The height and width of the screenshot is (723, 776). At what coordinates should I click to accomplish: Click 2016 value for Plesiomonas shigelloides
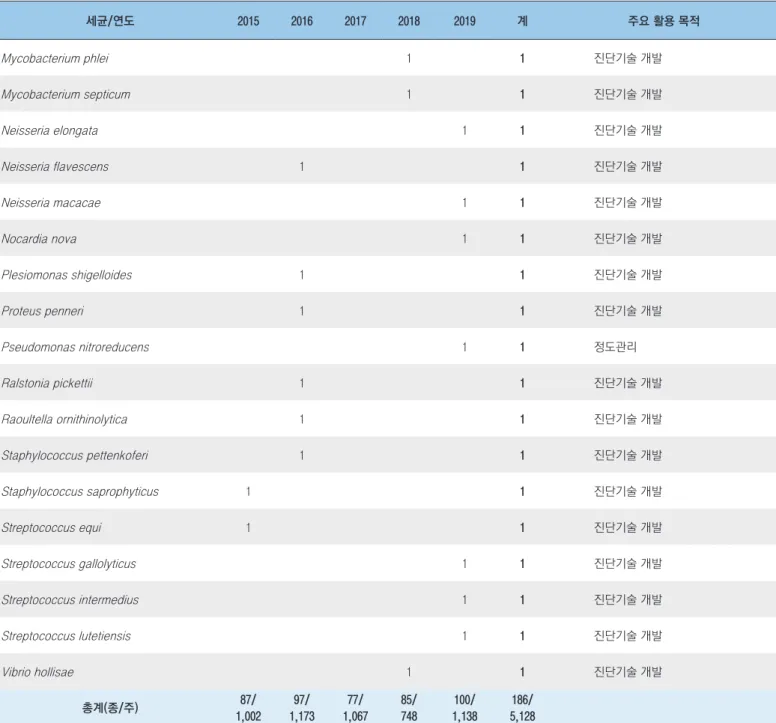pos(301,275)
